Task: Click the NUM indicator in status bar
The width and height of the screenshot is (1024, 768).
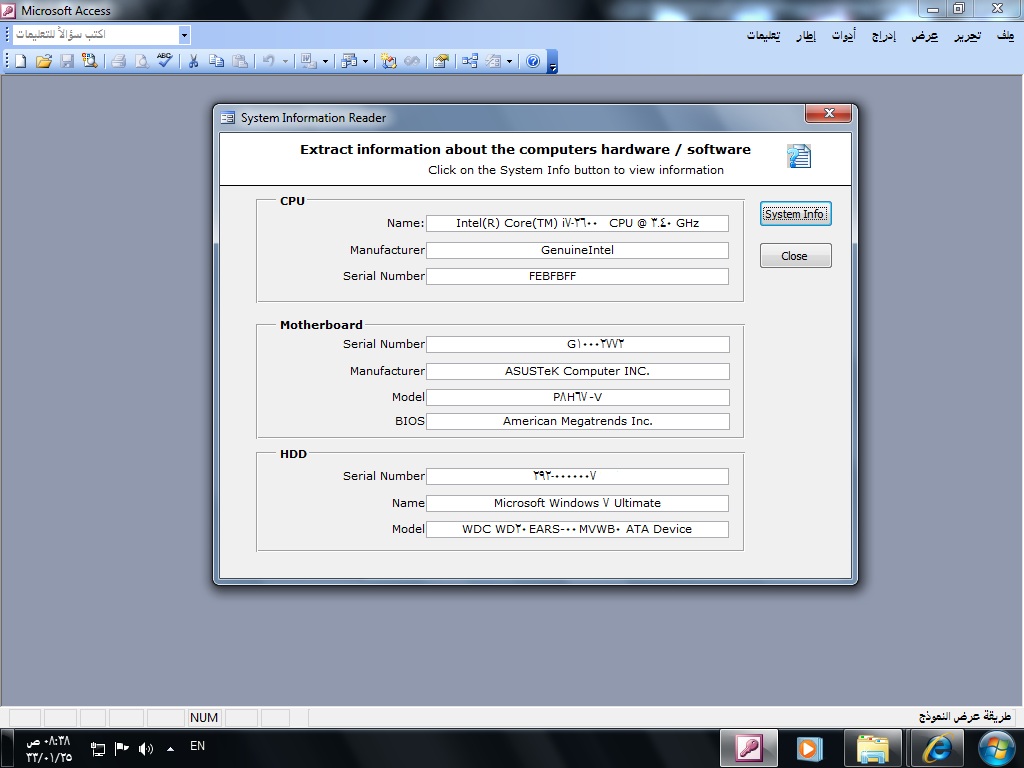Action: pos(204,718)
